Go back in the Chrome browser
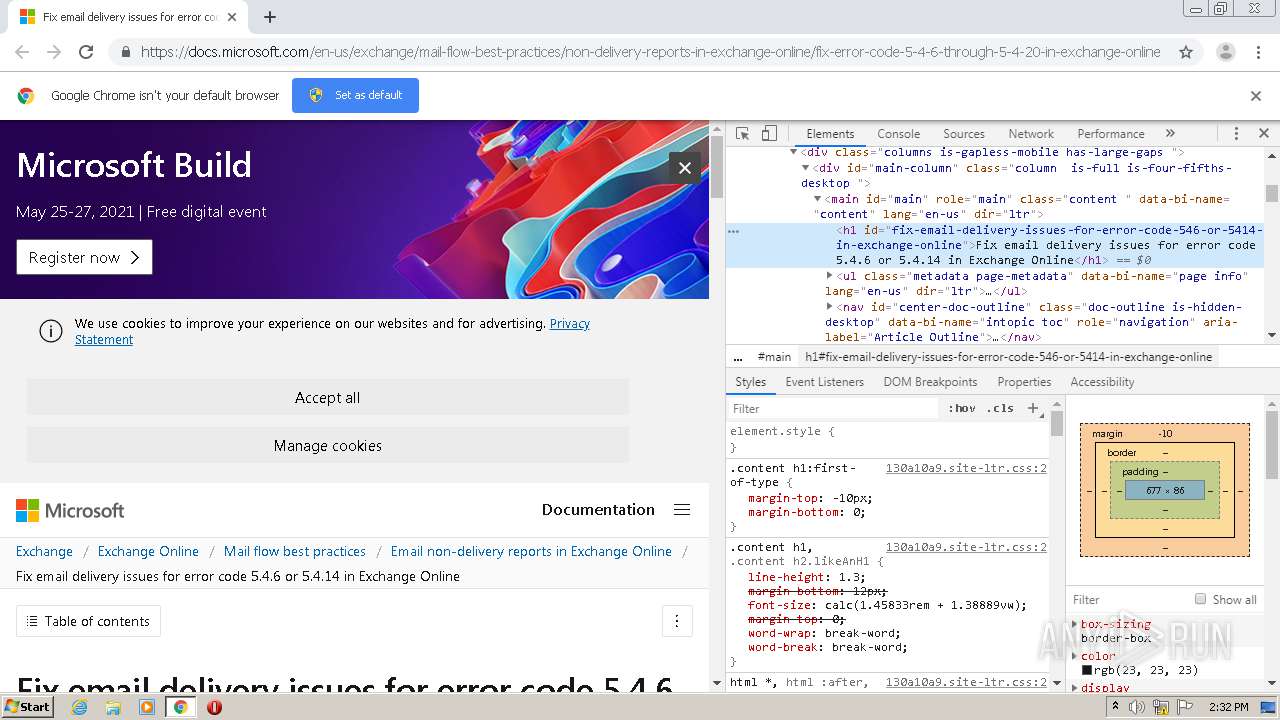 click(x=22, y=52)
